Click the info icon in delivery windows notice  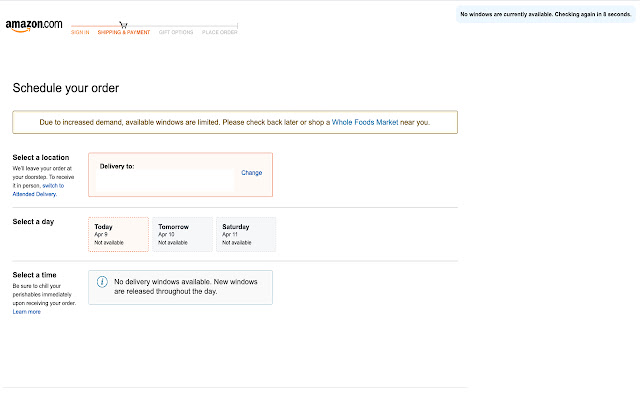point(102,282)
